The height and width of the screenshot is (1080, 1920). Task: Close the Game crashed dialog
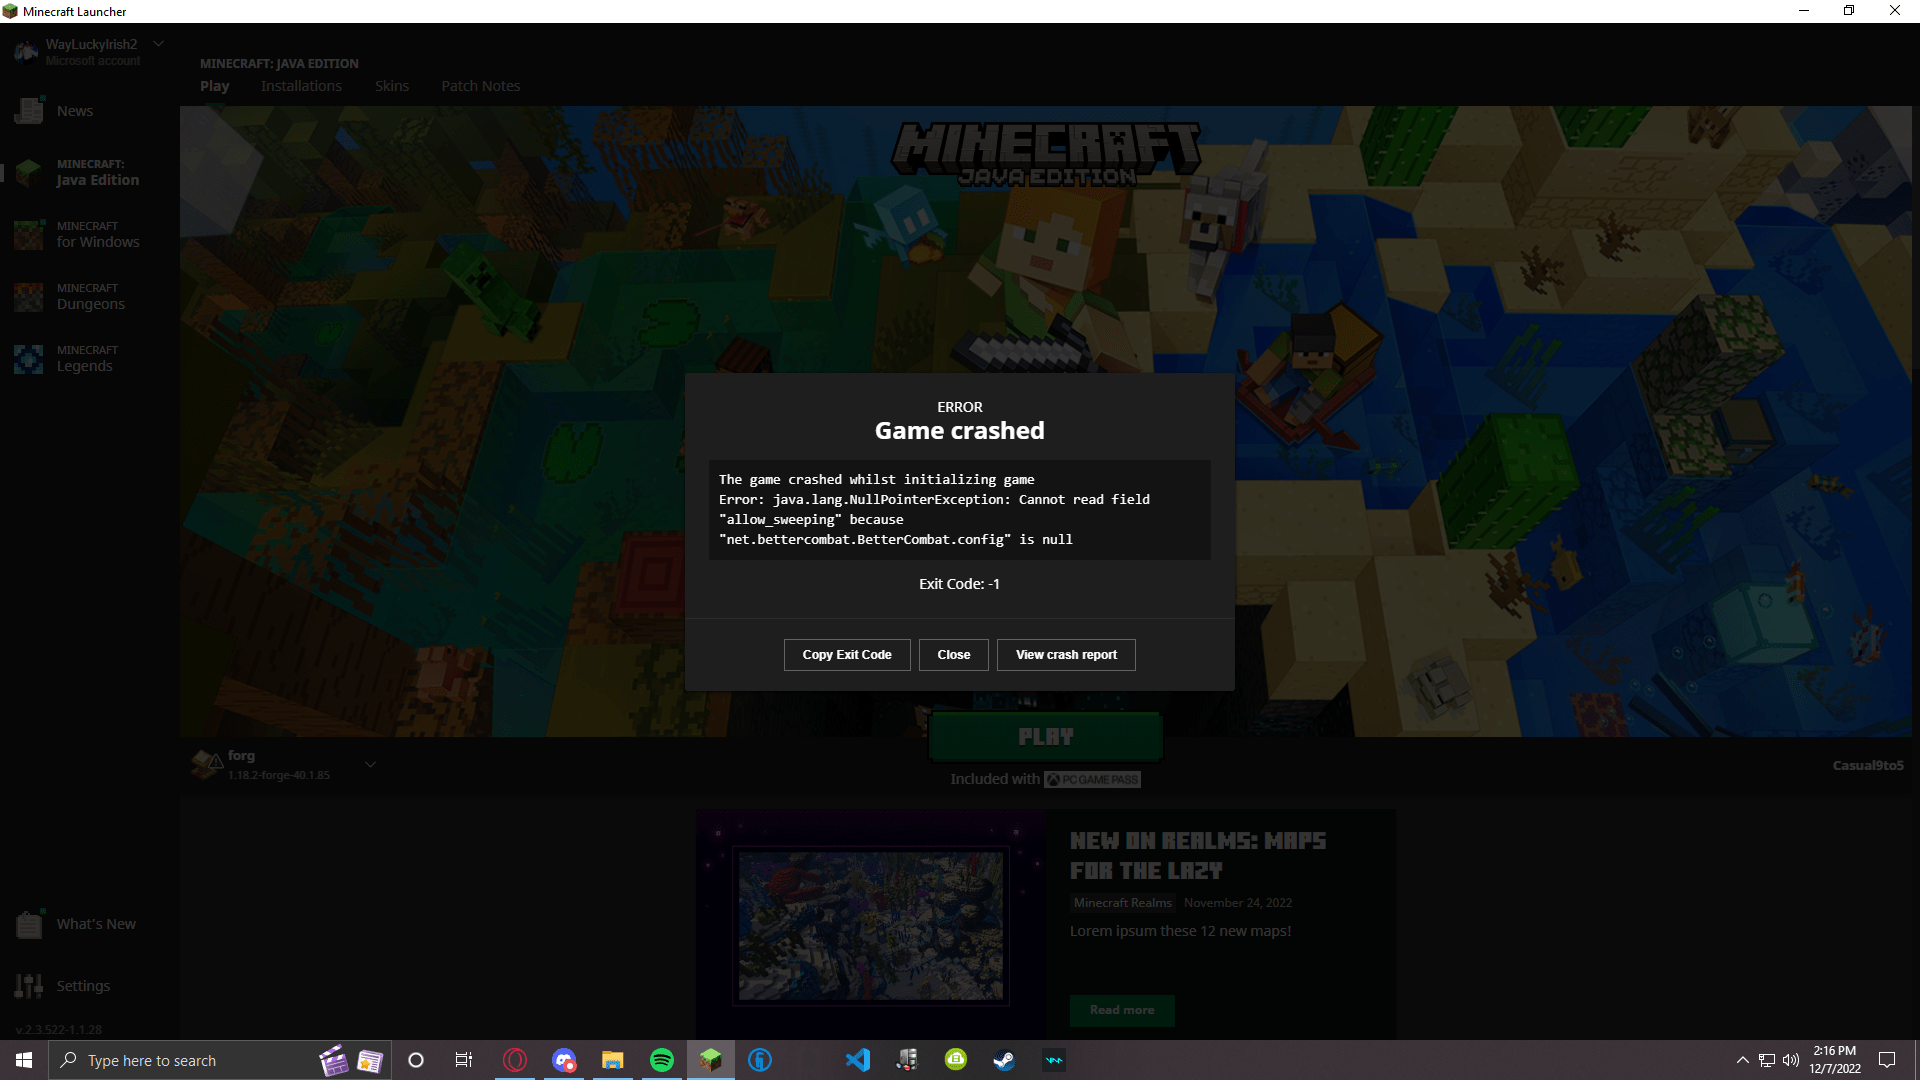(953, 655)
